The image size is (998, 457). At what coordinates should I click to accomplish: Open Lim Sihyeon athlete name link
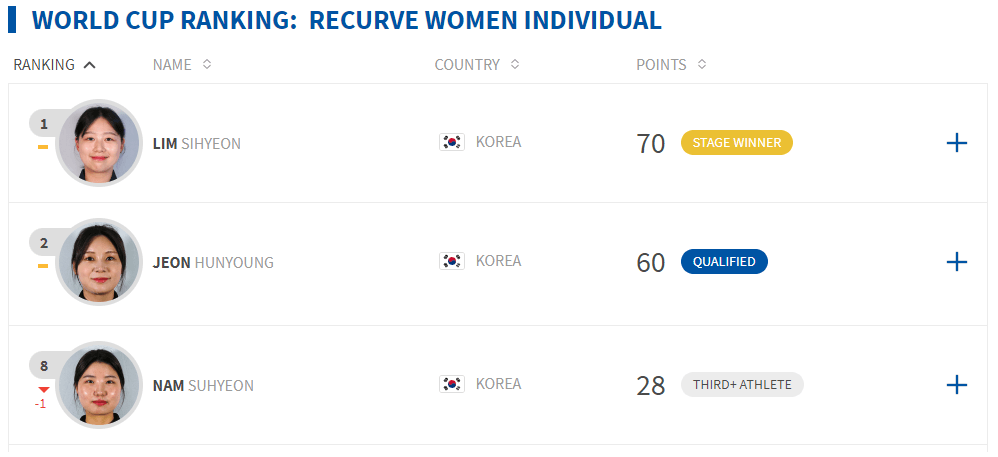pyautogui.click(x=197, y=144)
